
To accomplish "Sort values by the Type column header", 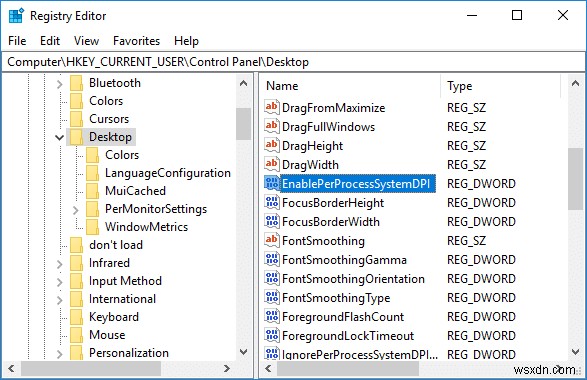I will click(x=501, y=86).
